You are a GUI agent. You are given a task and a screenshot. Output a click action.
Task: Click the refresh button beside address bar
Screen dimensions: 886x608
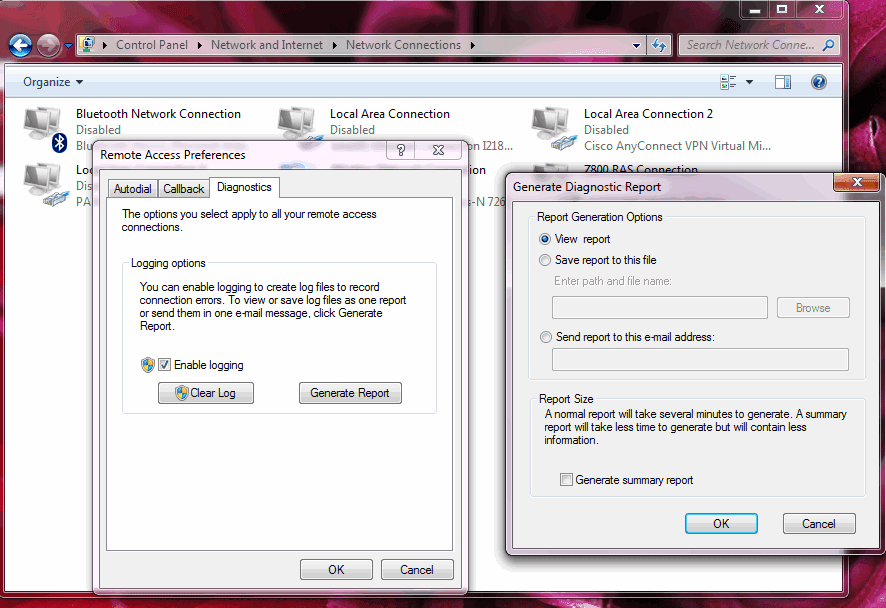[659, 45]
